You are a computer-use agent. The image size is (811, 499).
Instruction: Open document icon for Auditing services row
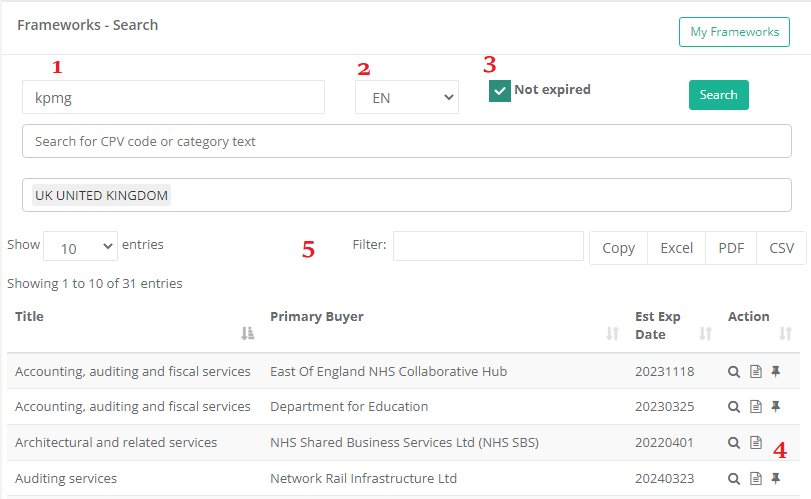coord(756,479)
